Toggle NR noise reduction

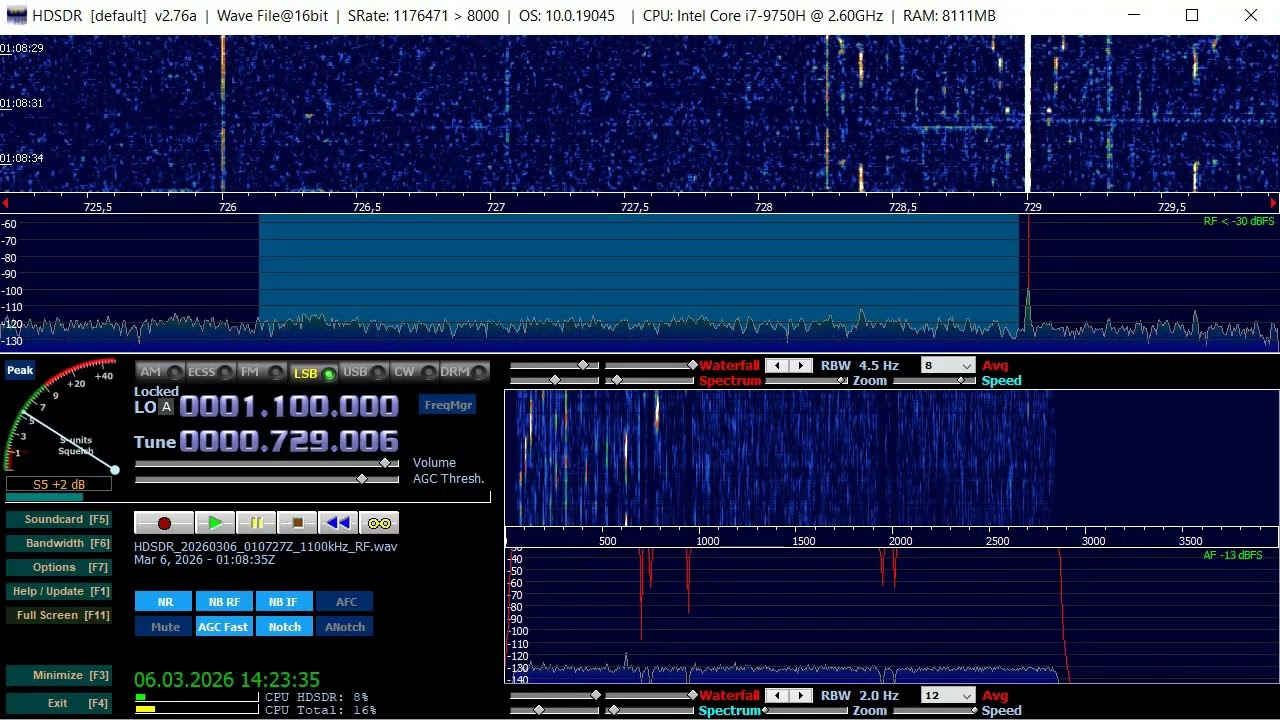[165, 602]
